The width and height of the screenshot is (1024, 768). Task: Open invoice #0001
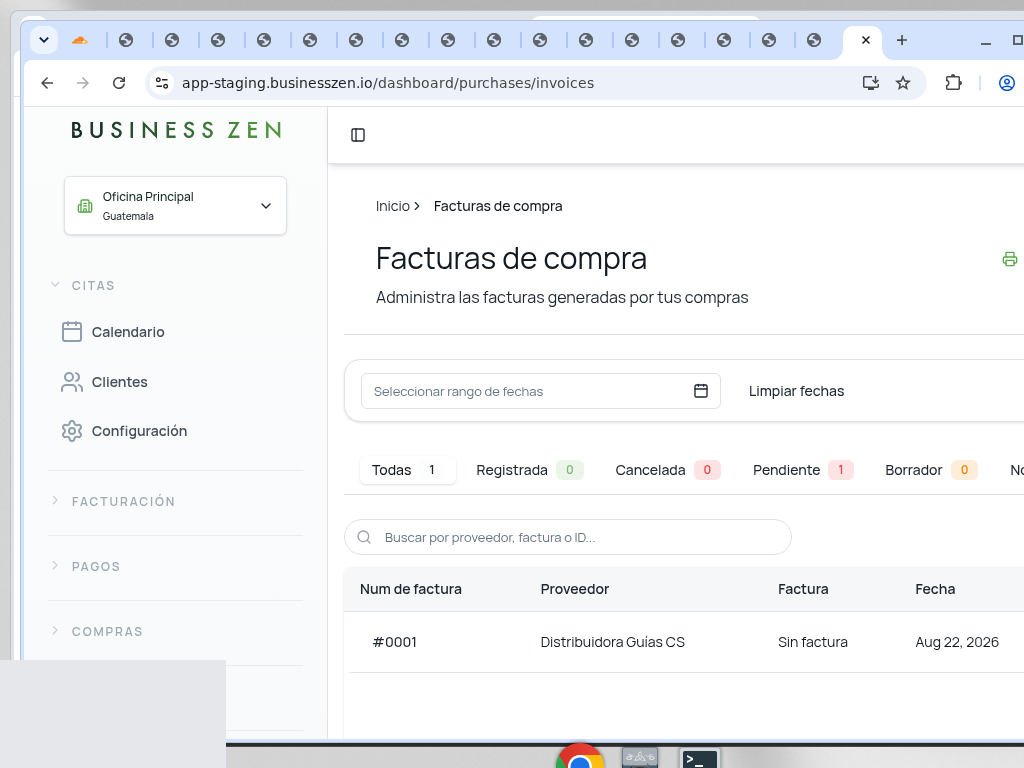pos(394,642)
